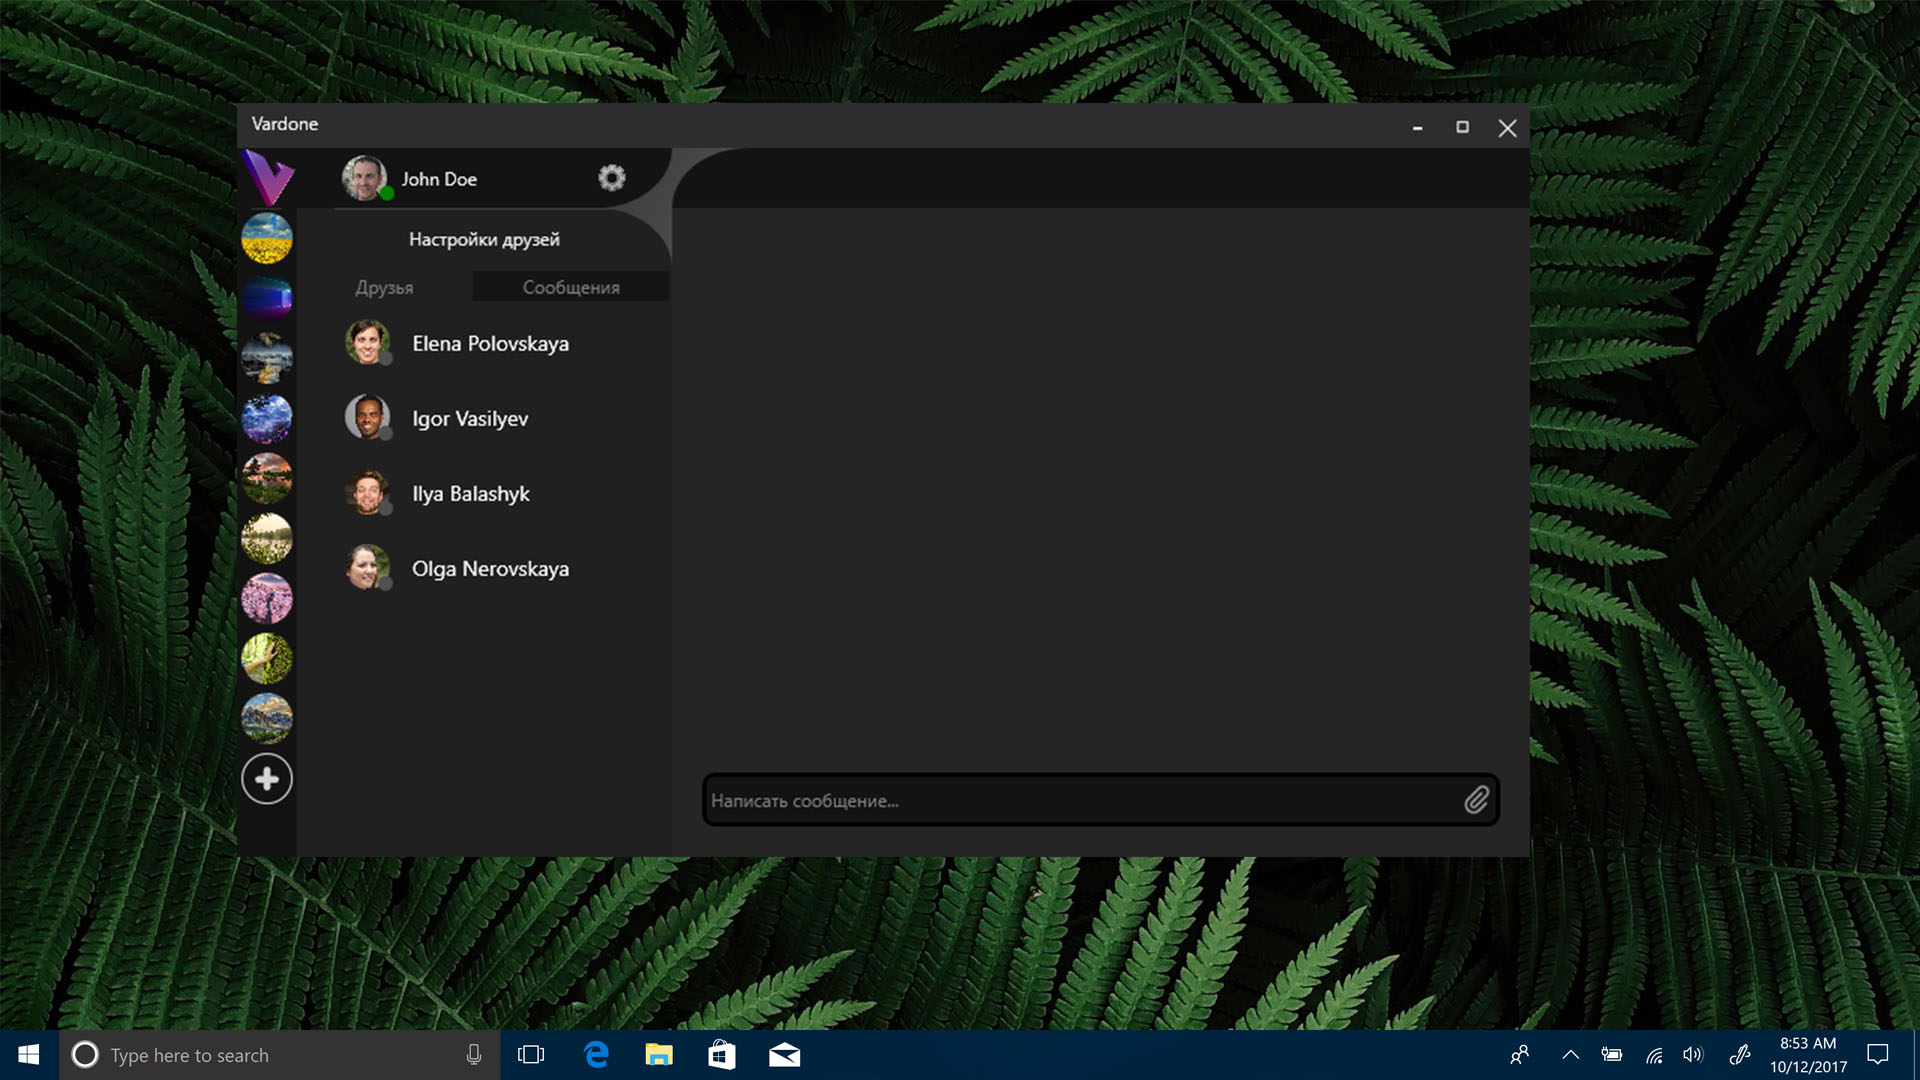This screenshot has height=1080, width=1920.
Task: Focus the taskbar search box
Action: pyautogui.click(x=280, y=1055)
